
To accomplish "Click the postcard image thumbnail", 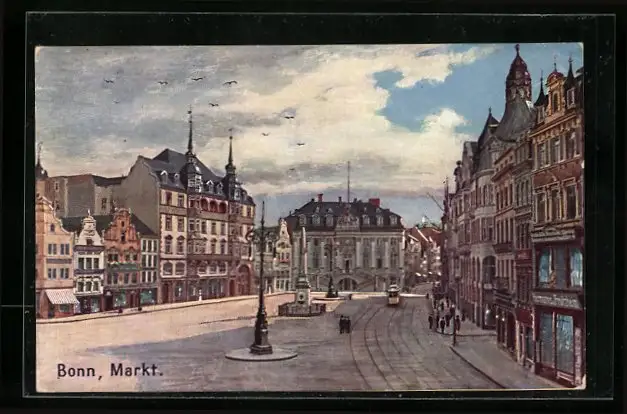I will [310, 217].
